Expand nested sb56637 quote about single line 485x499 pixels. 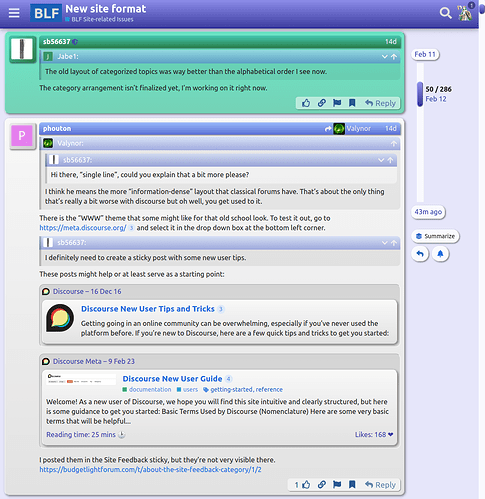pos(381,160)
